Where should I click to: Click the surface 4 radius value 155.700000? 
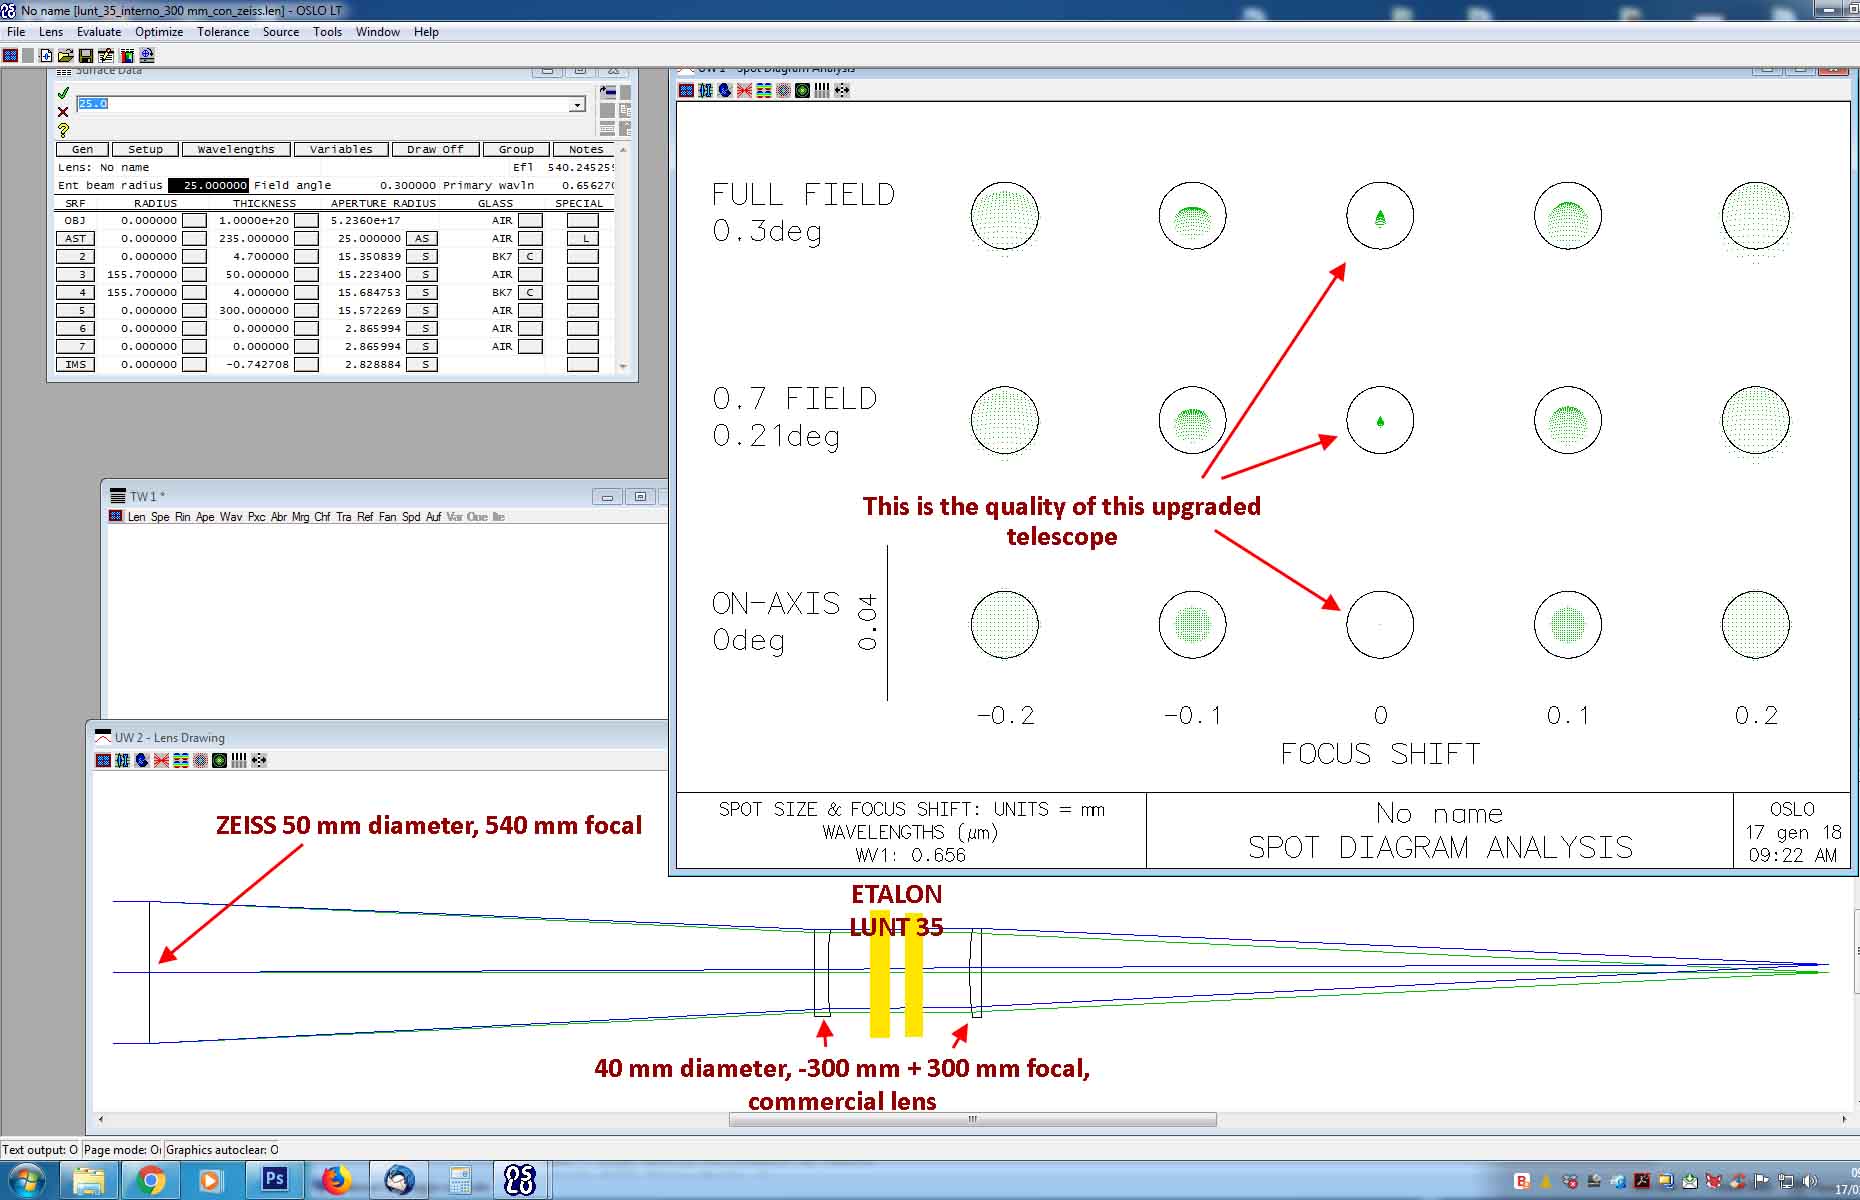tap(142, 292)
